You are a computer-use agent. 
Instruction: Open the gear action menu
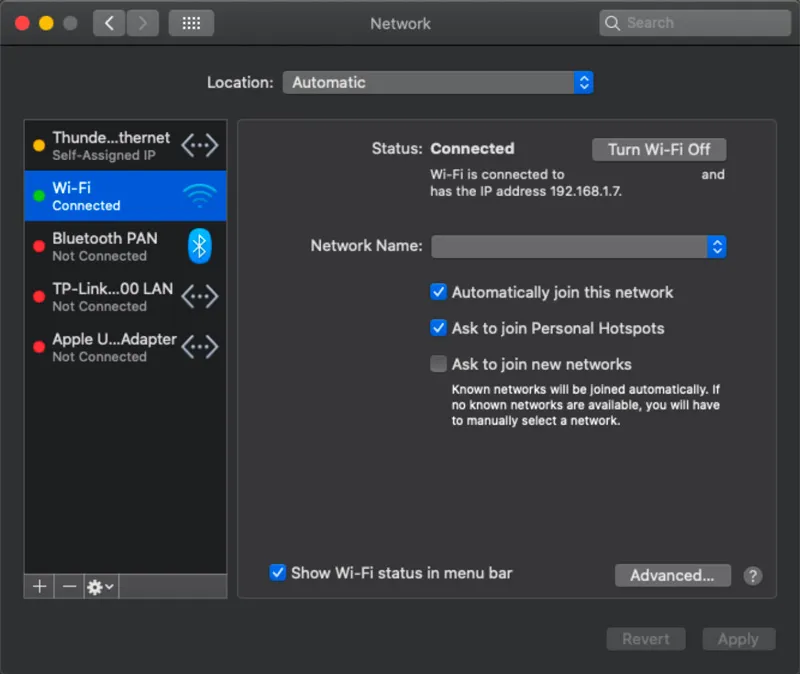tap(101, 587)
